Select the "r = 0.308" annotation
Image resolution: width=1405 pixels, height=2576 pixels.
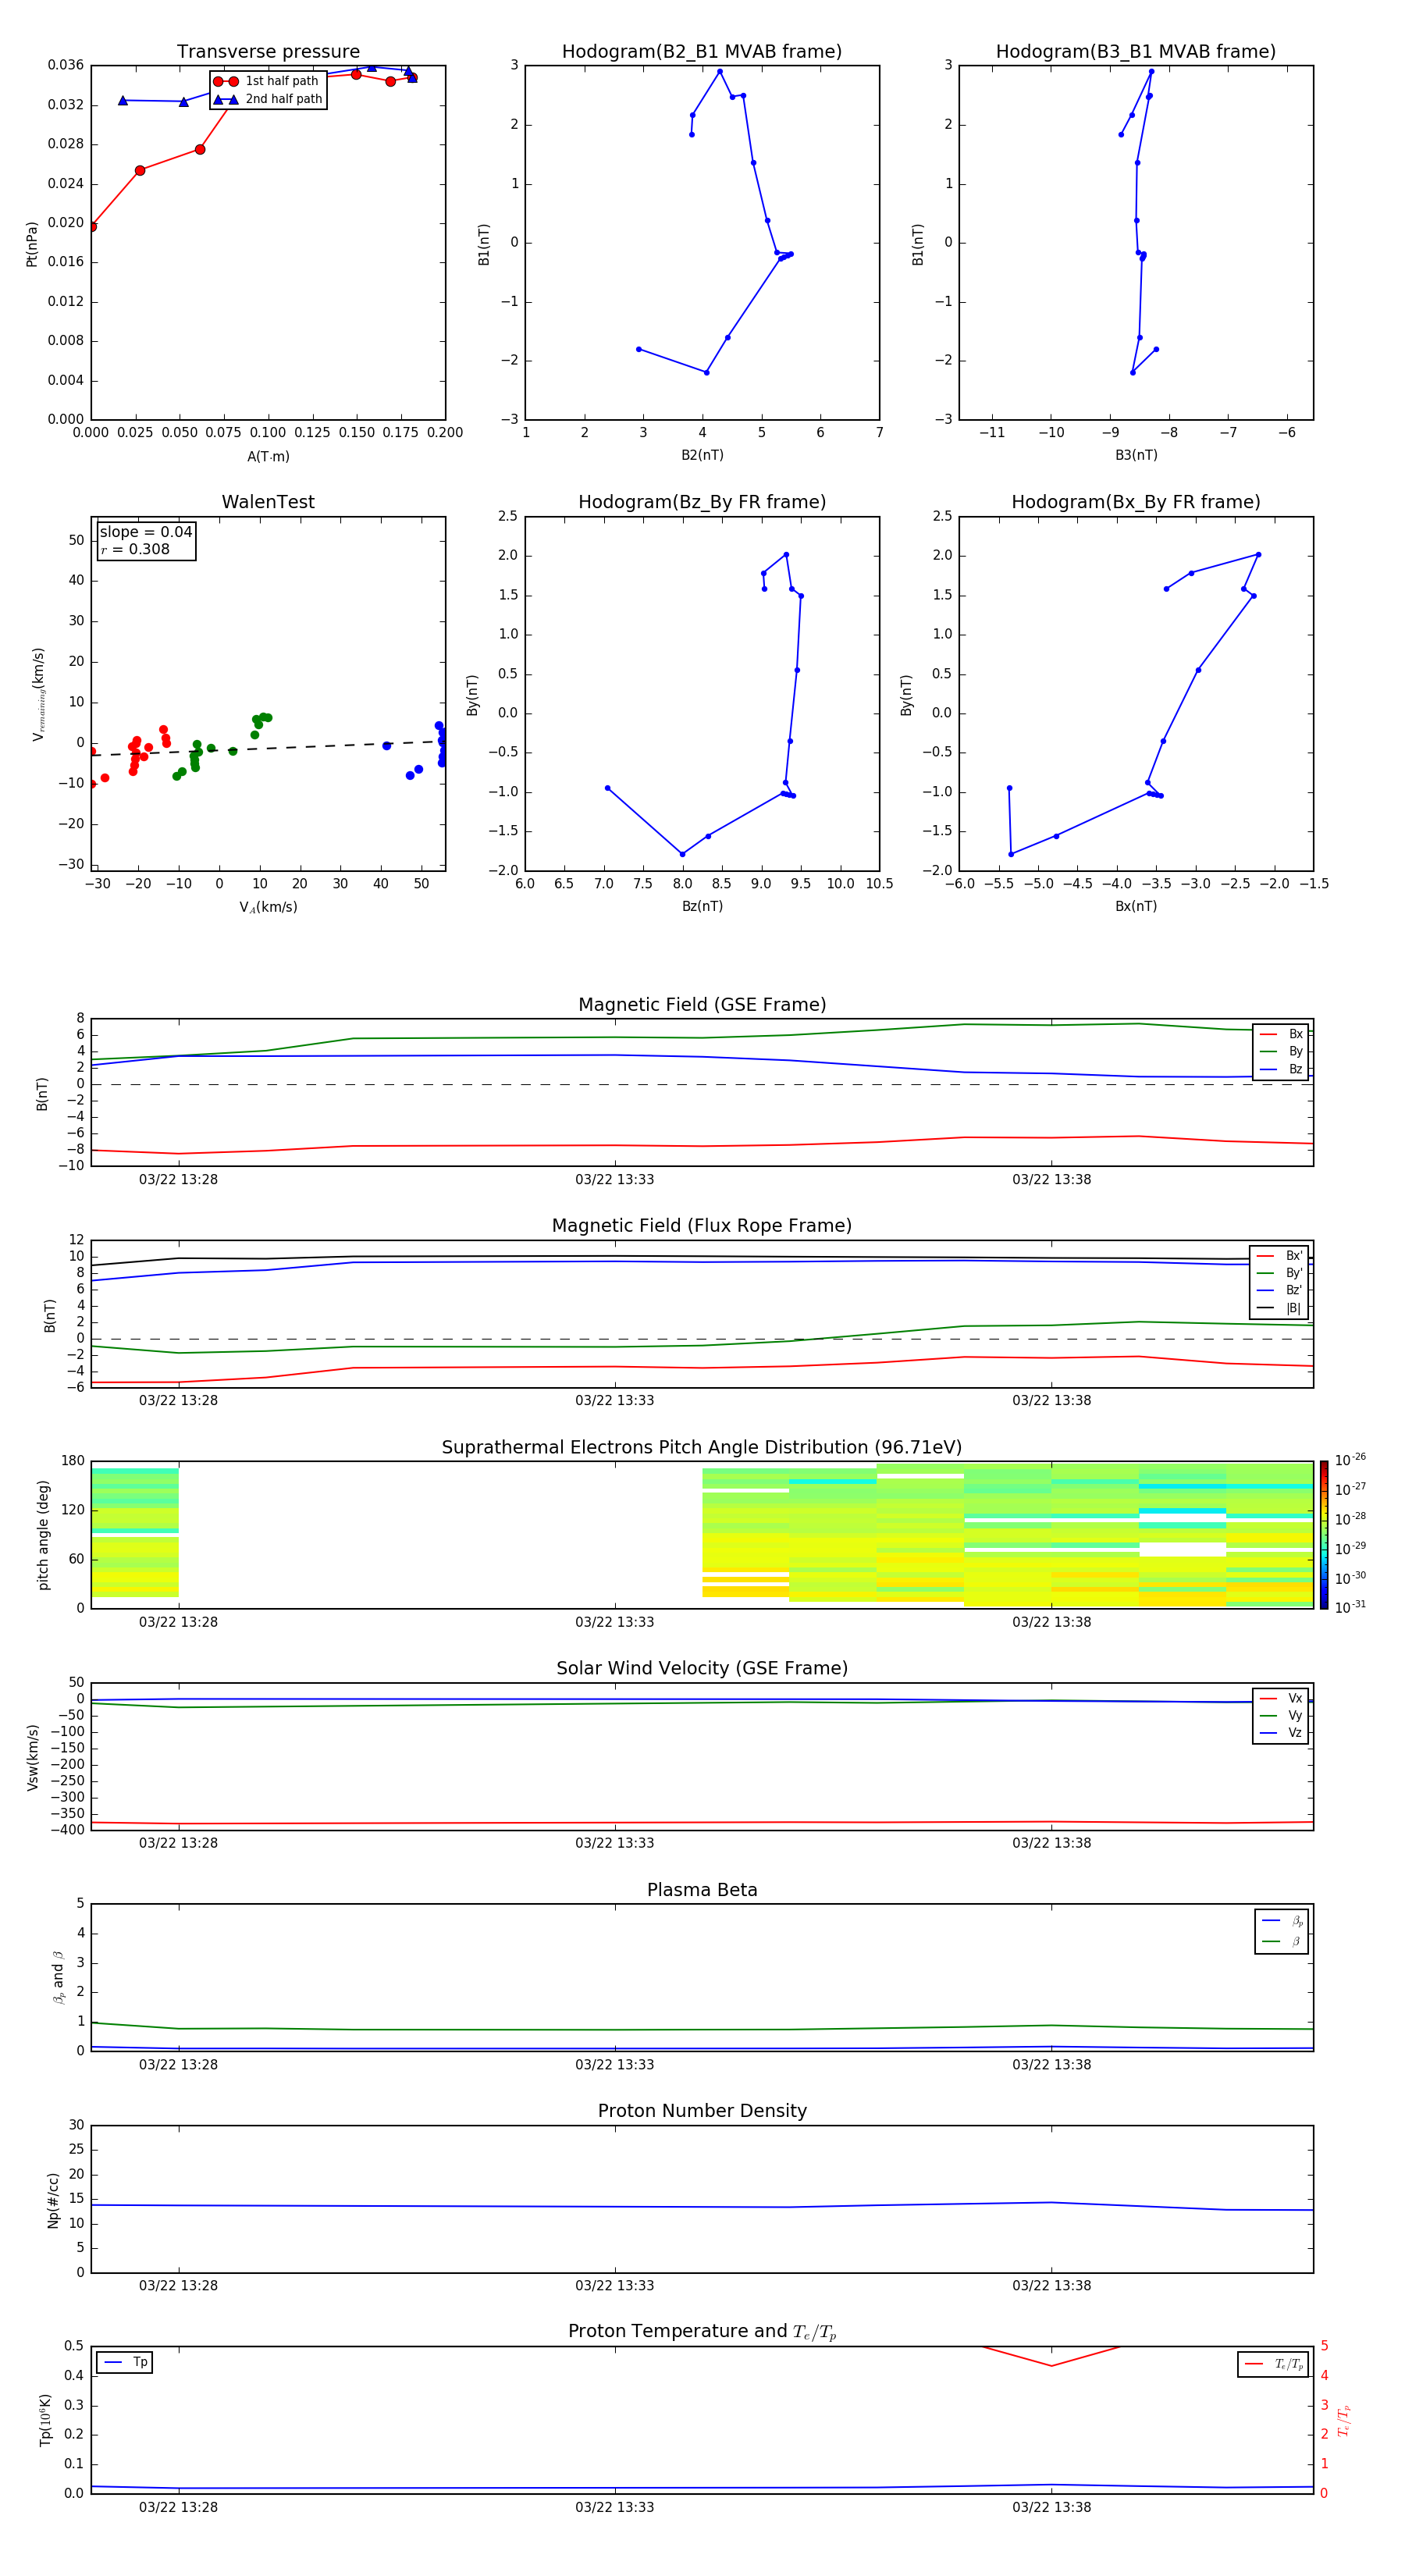(x=136, y=550)
